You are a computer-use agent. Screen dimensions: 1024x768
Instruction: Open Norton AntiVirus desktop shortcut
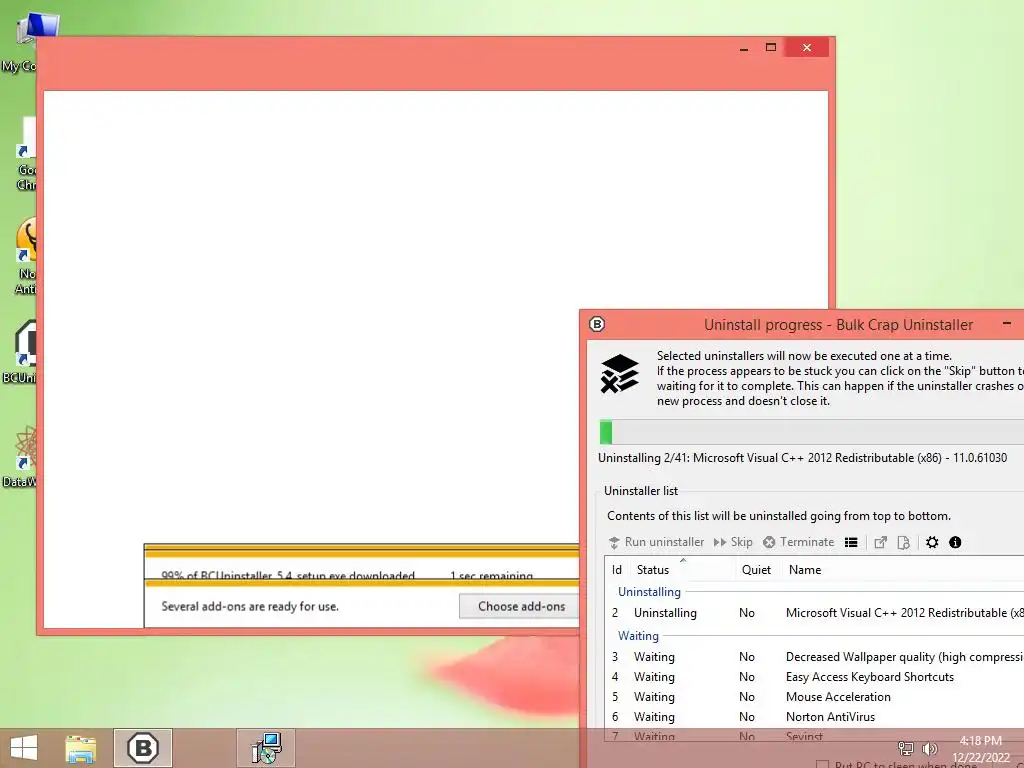24,257
